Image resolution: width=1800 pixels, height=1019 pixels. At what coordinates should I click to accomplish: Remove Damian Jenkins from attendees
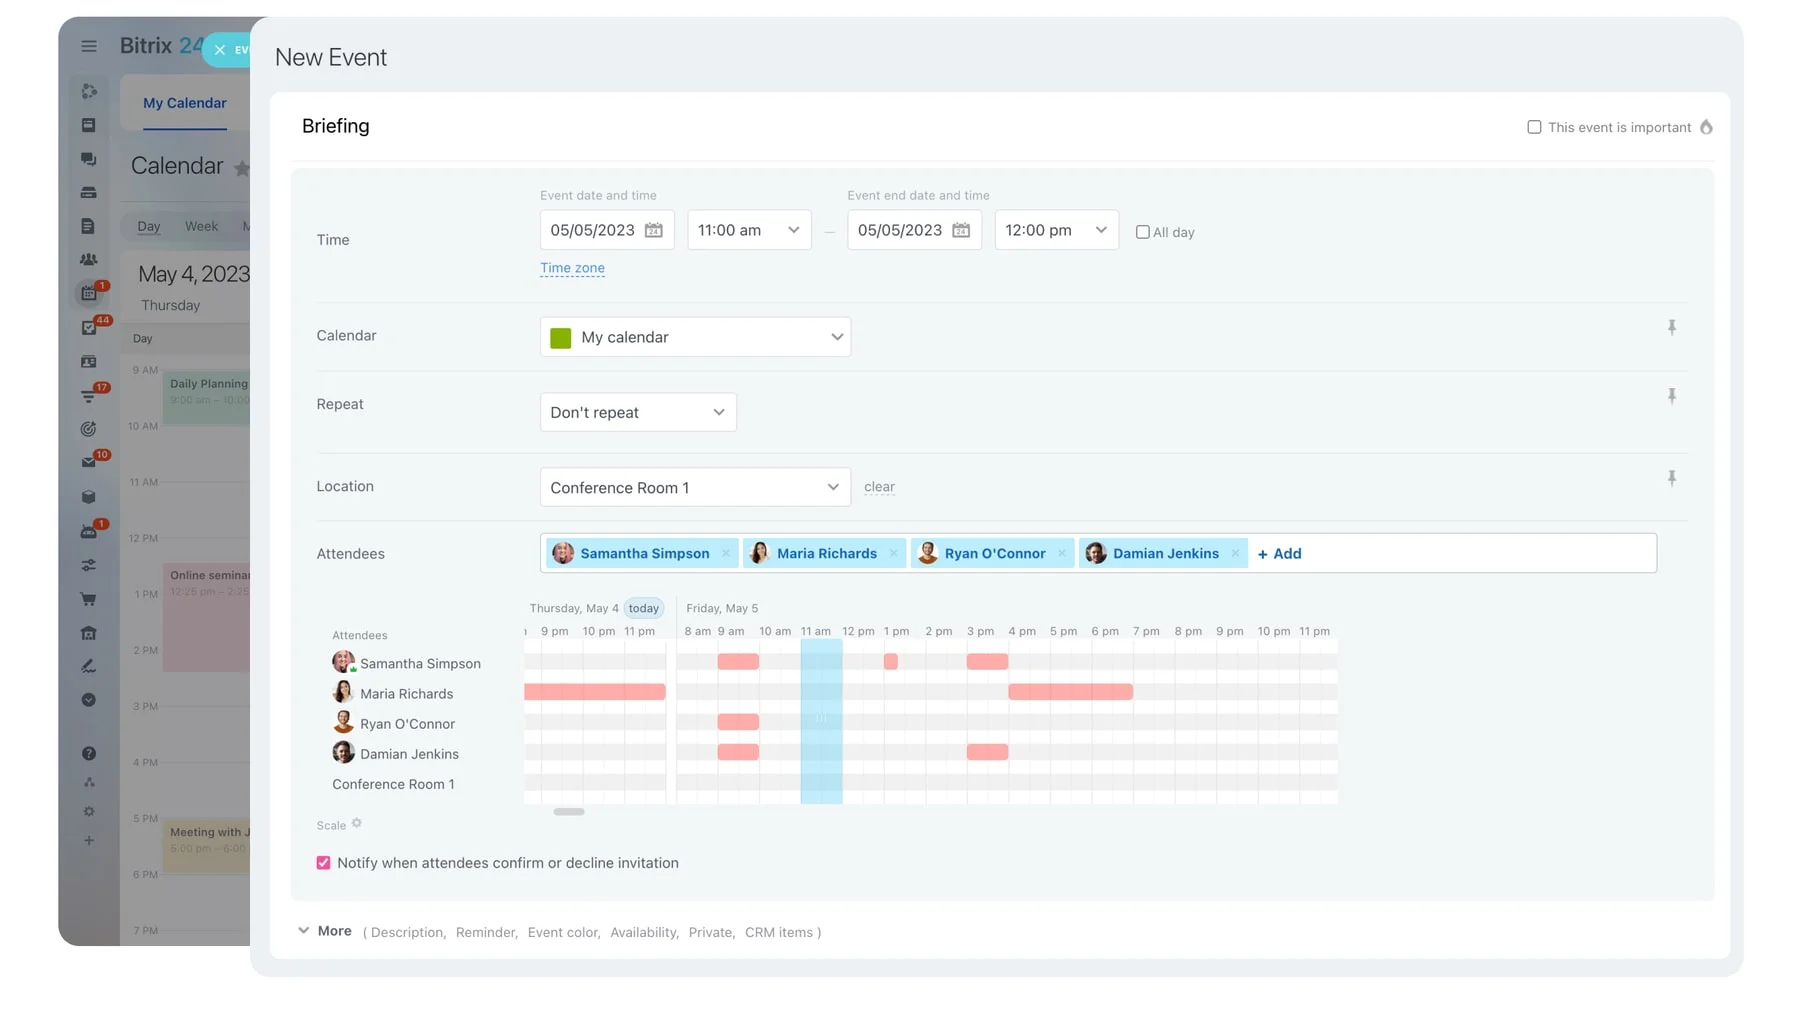pos(1235,554)
